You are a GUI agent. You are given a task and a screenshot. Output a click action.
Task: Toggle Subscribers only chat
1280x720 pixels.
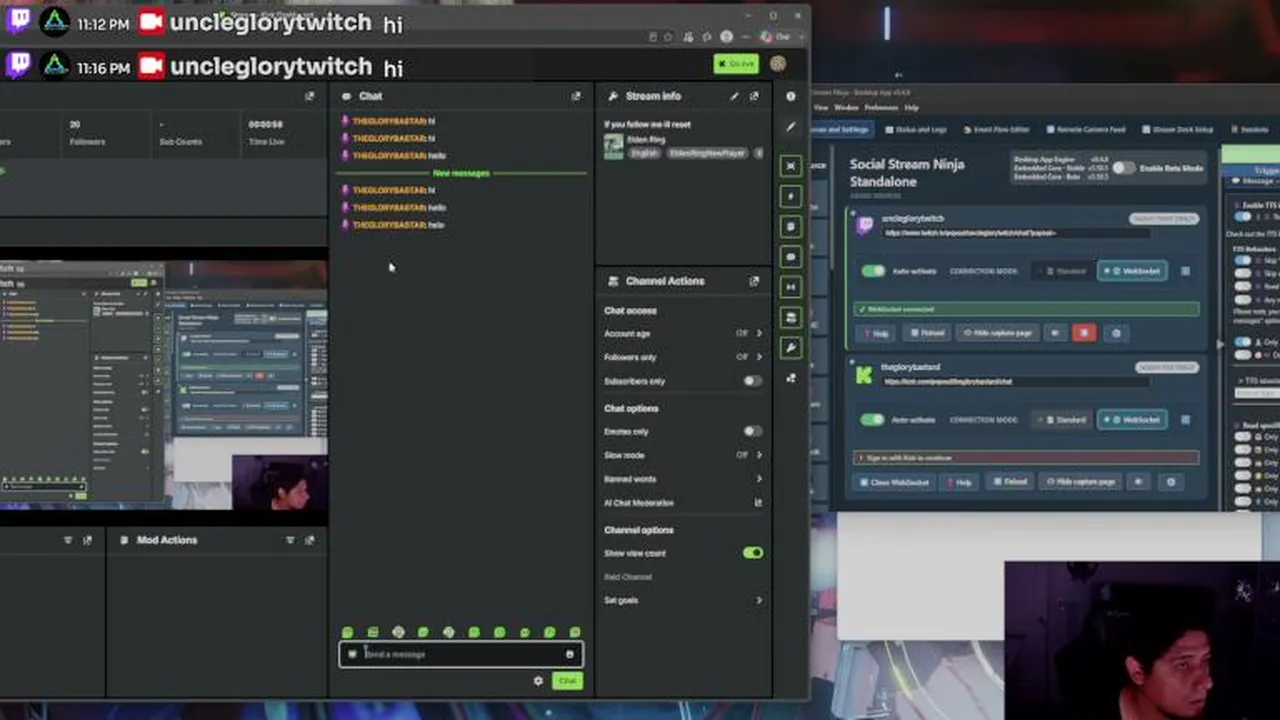[x=752, y=381]
